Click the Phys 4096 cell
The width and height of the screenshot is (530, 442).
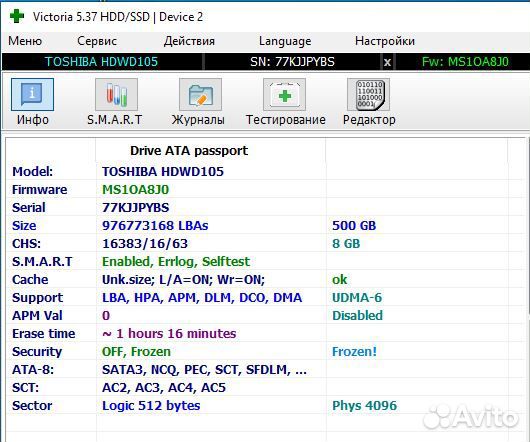(x=364, y=406)
